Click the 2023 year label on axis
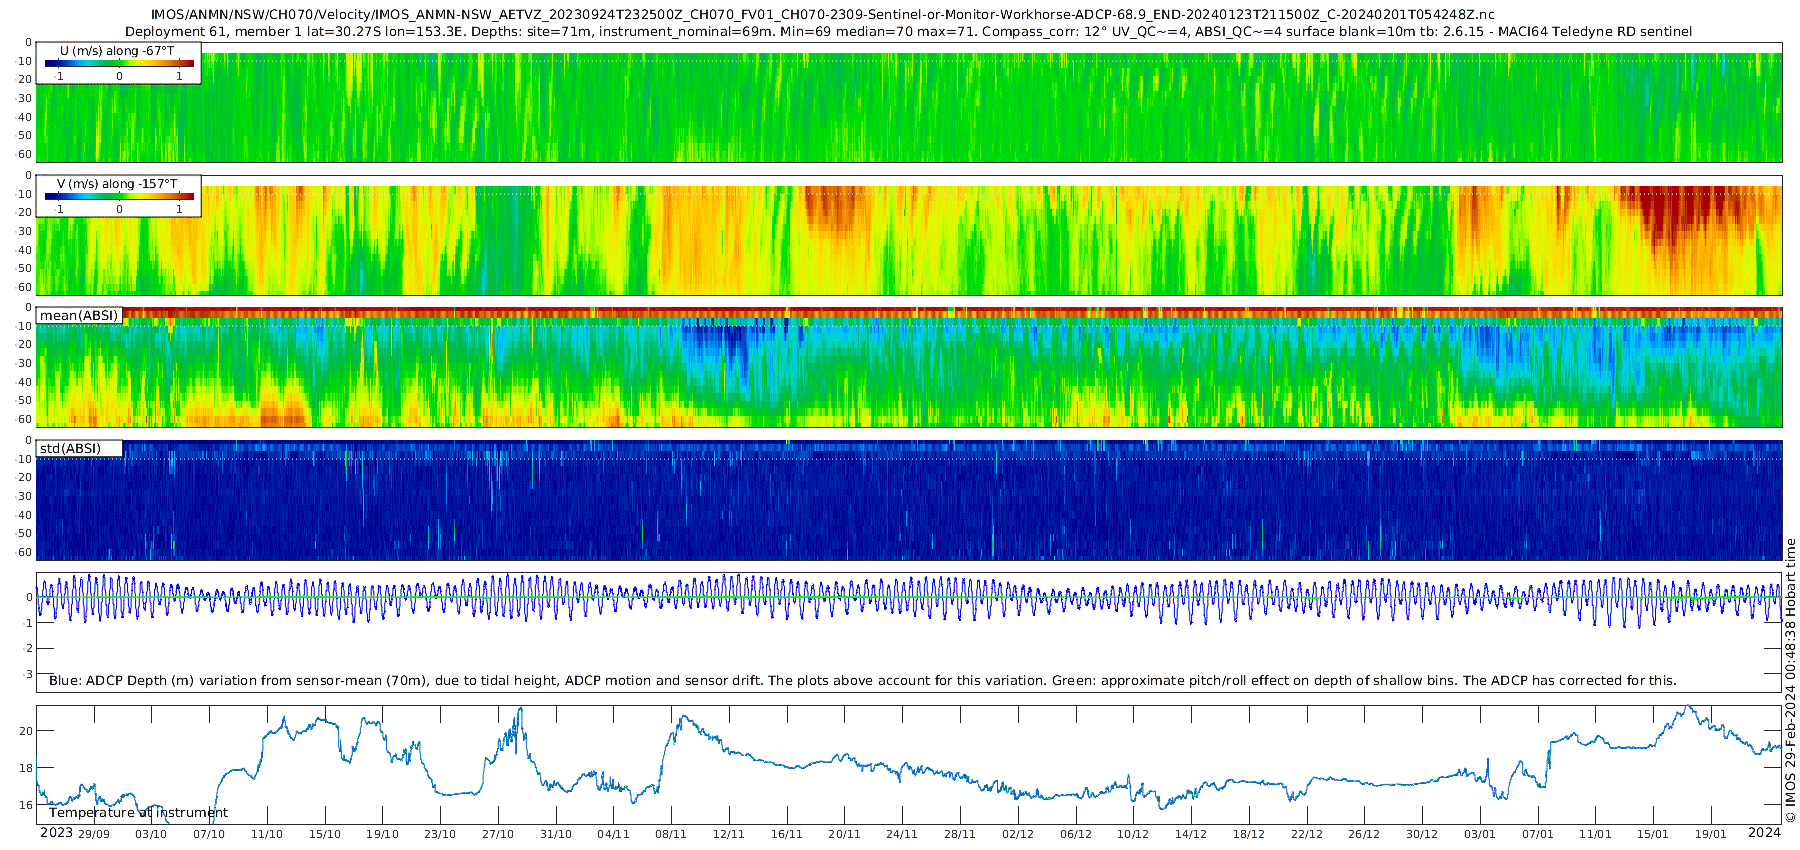Screen dimensions: 1800x850 click(x=56, y=833)
